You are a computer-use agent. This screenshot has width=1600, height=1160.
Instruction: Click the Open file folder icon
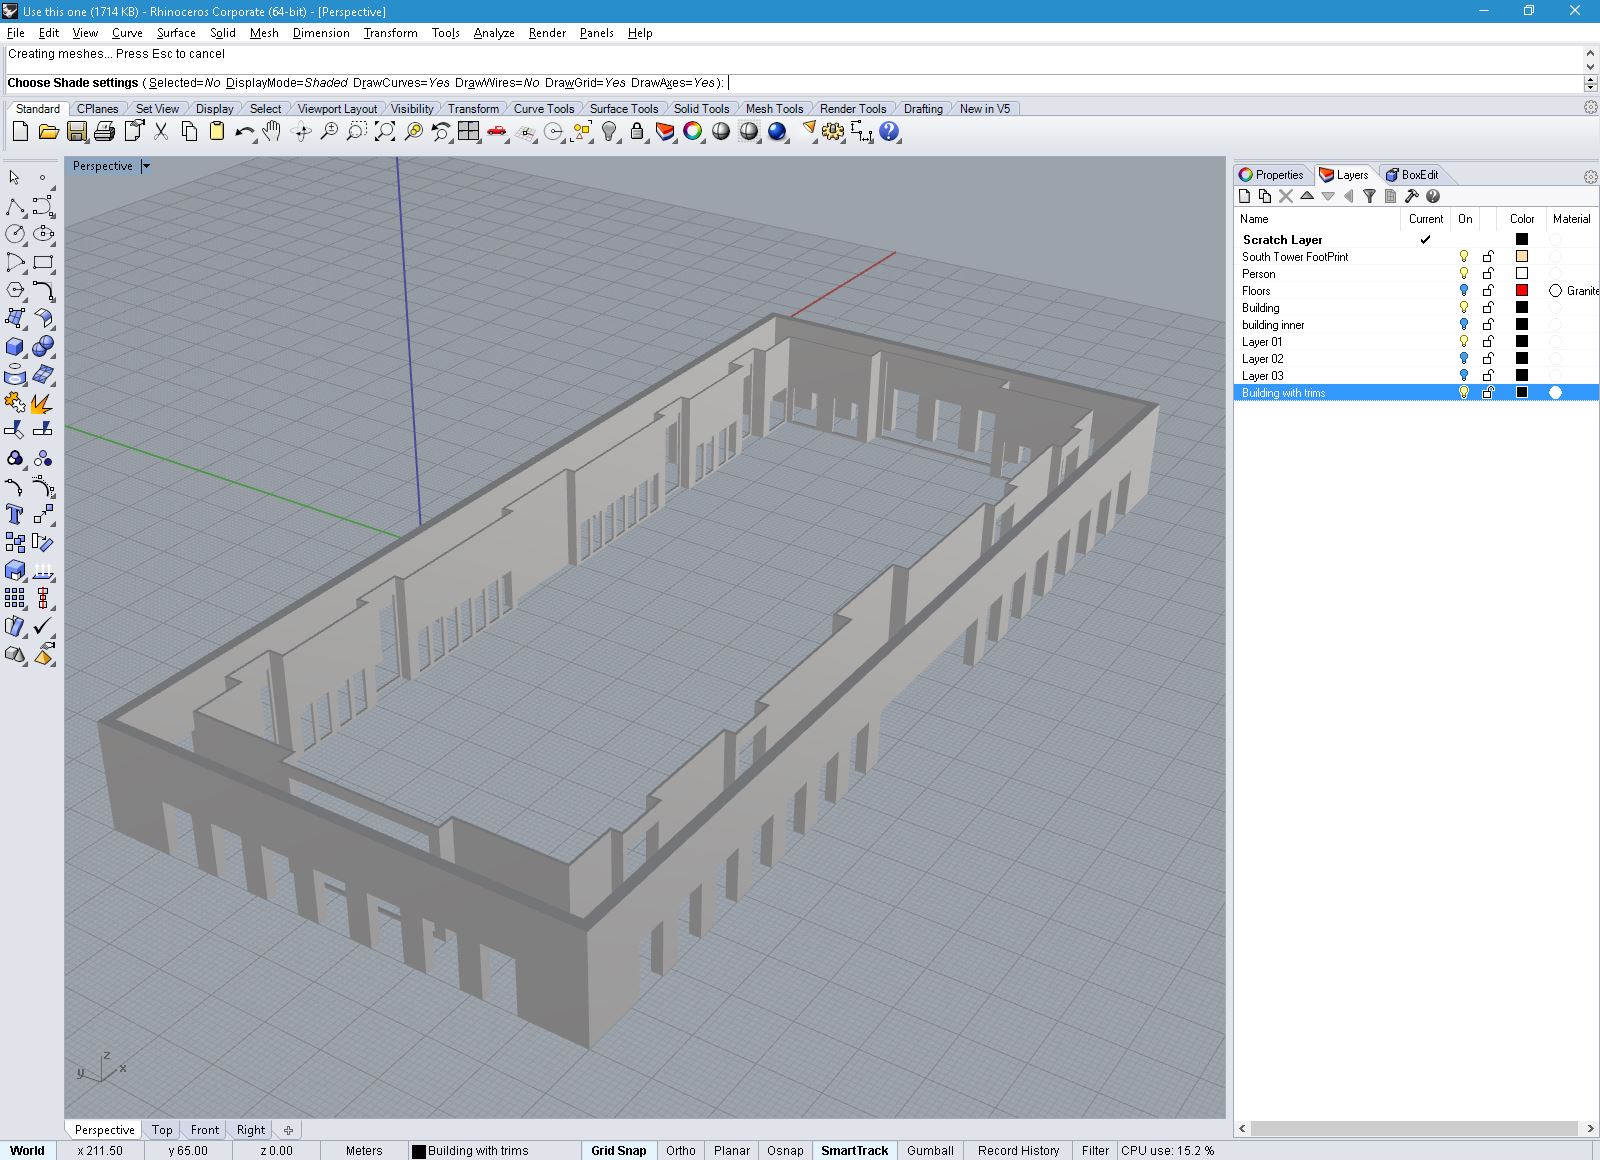(48, 131)
